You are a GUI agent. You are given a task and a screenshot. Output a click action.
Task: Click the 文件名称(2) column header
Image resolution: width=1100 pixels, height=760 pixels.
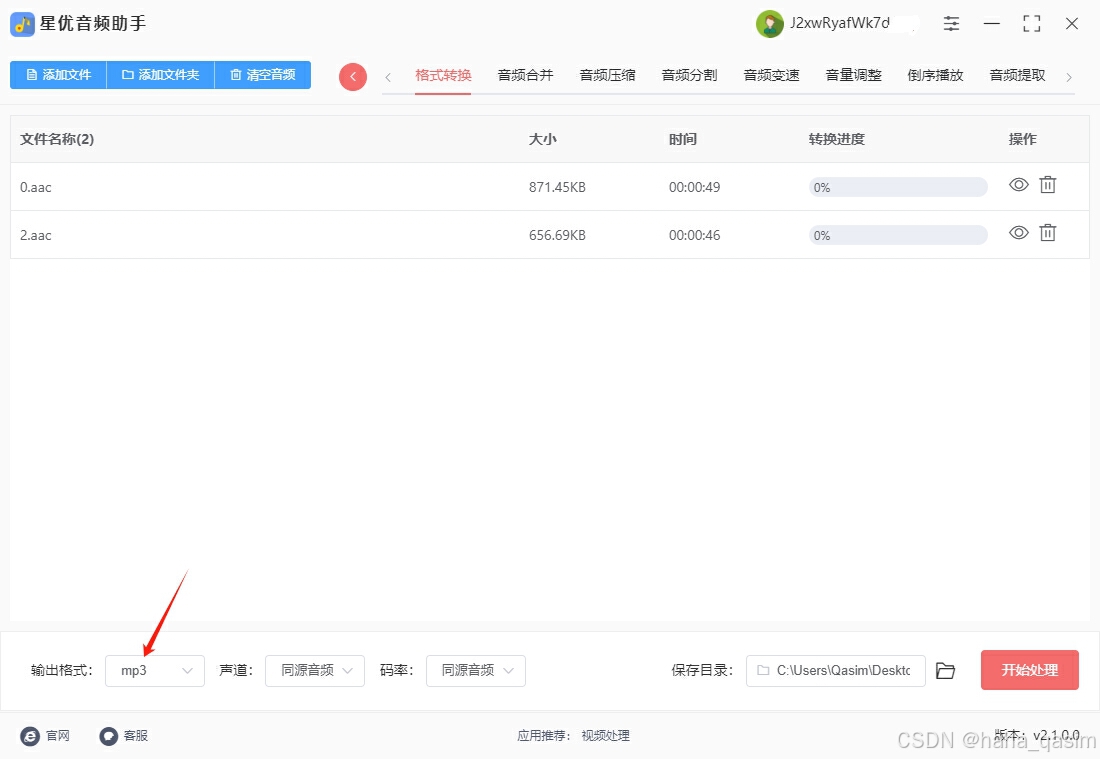click(57, 139)
